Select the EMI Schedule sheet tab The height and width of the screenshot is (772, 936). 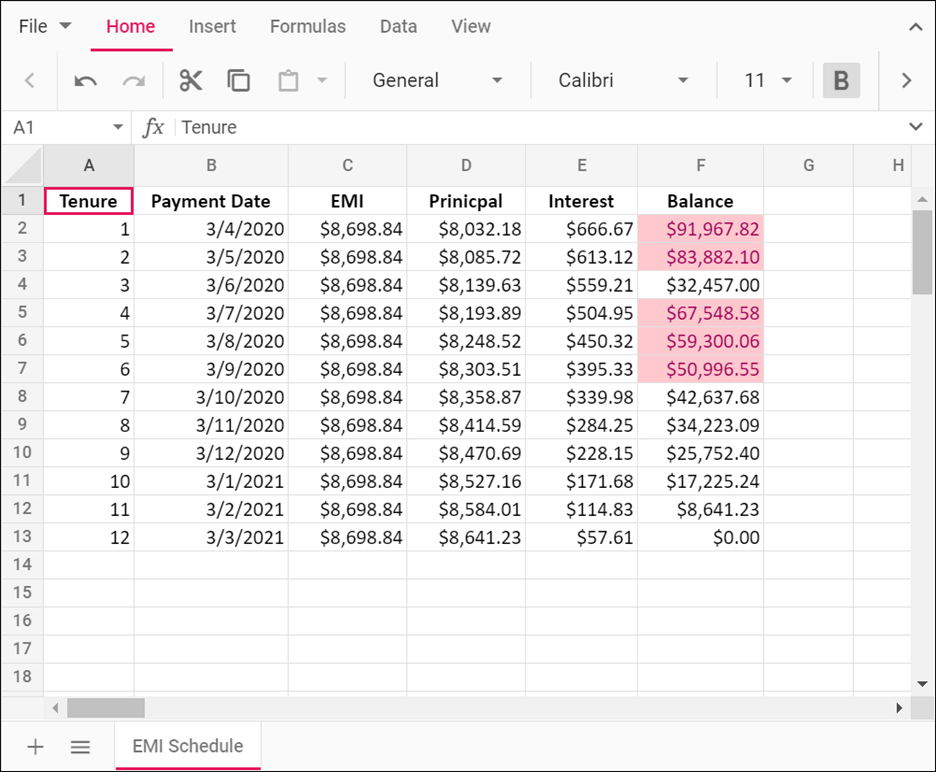point(188,746)
